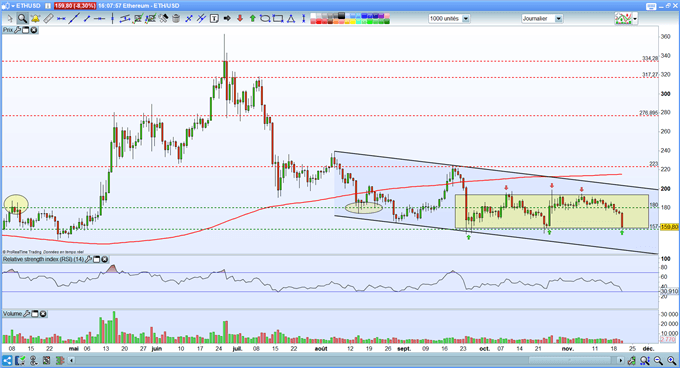This screenshot has width=680, height=368.
Task: Select the diagonal trend line tool
Action: point(74,19)
